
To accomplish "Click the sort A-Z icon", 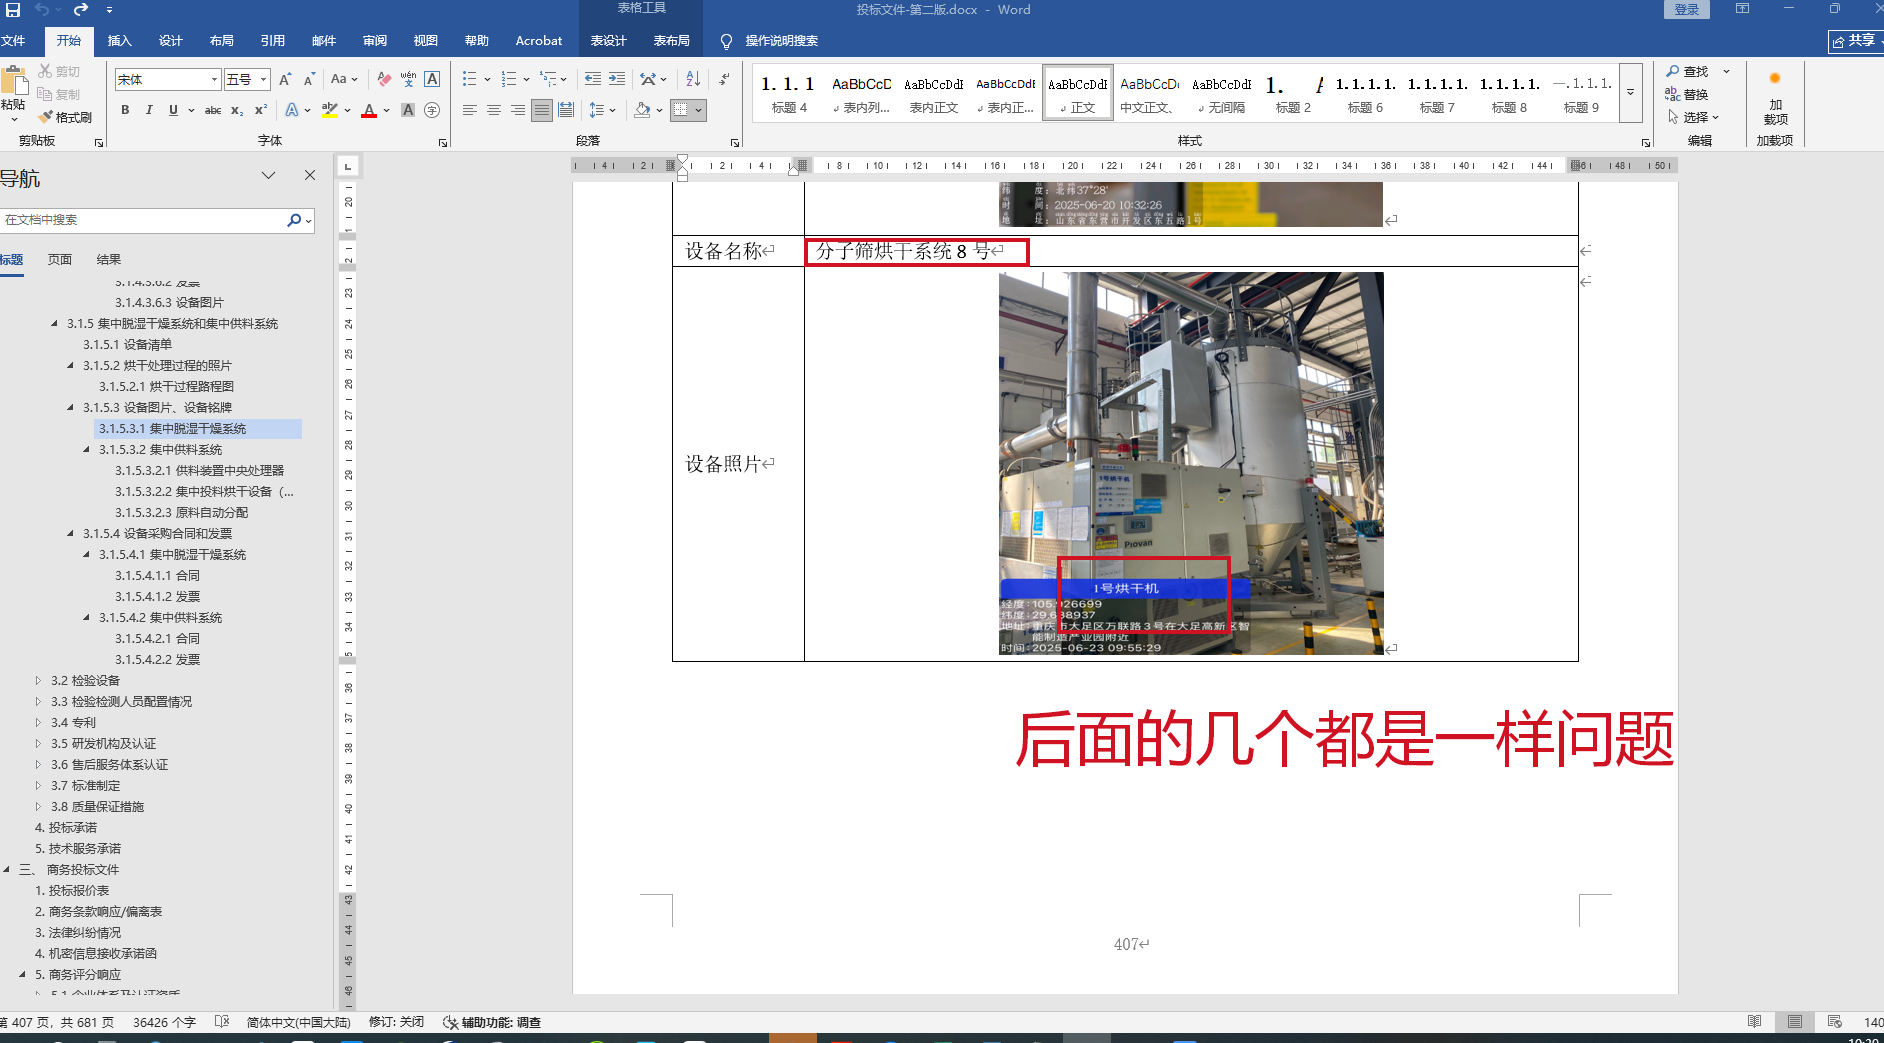I will pos(693,79).
